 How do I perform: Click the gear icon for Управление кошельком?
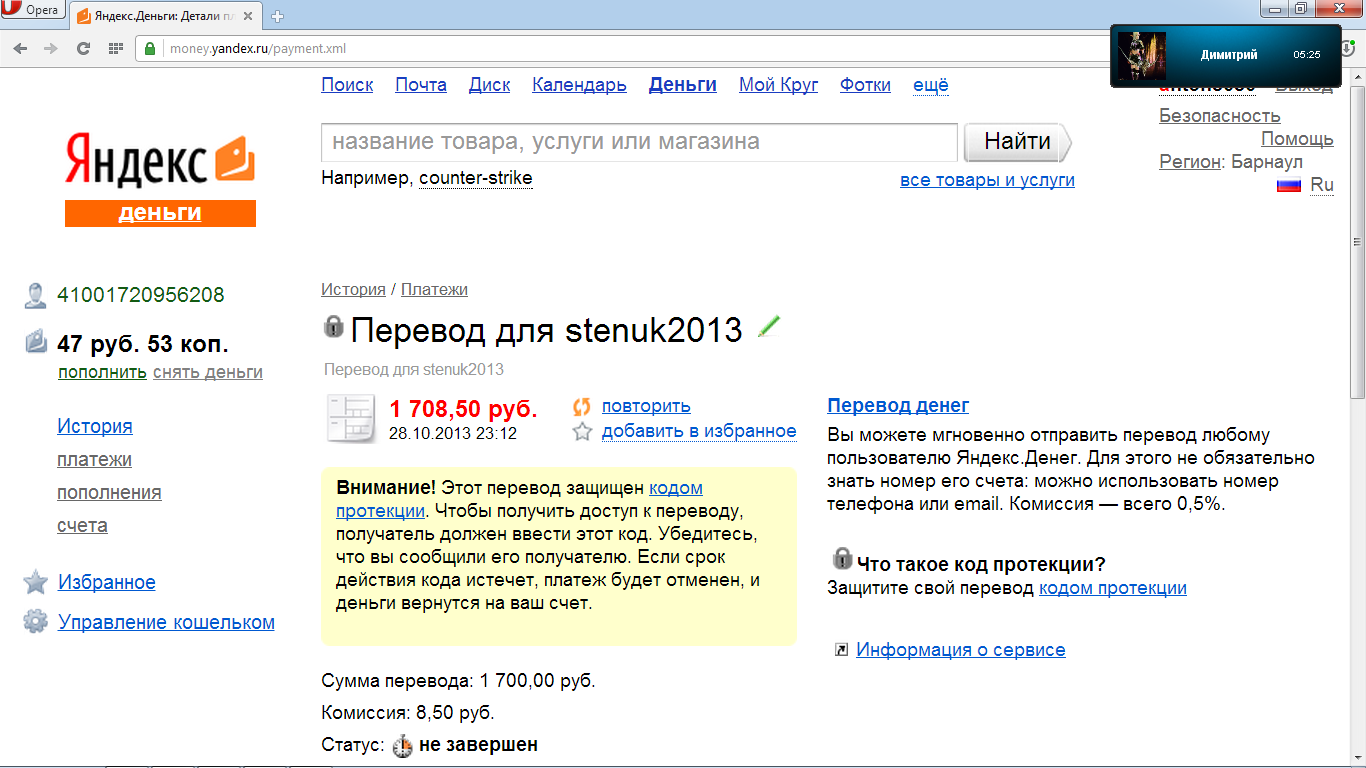click(x=36, y=622)
